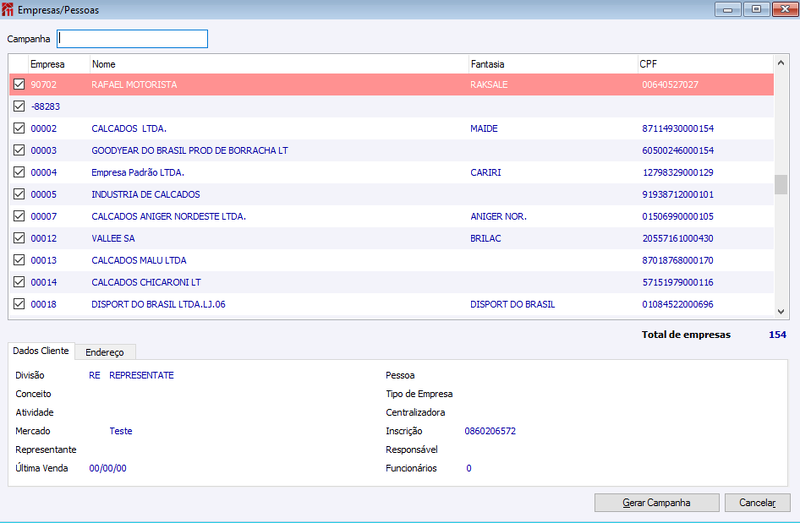Click the CARIRI fantasia cell
The width and height of the screenshot is (800, 523).
pos(485,172)
